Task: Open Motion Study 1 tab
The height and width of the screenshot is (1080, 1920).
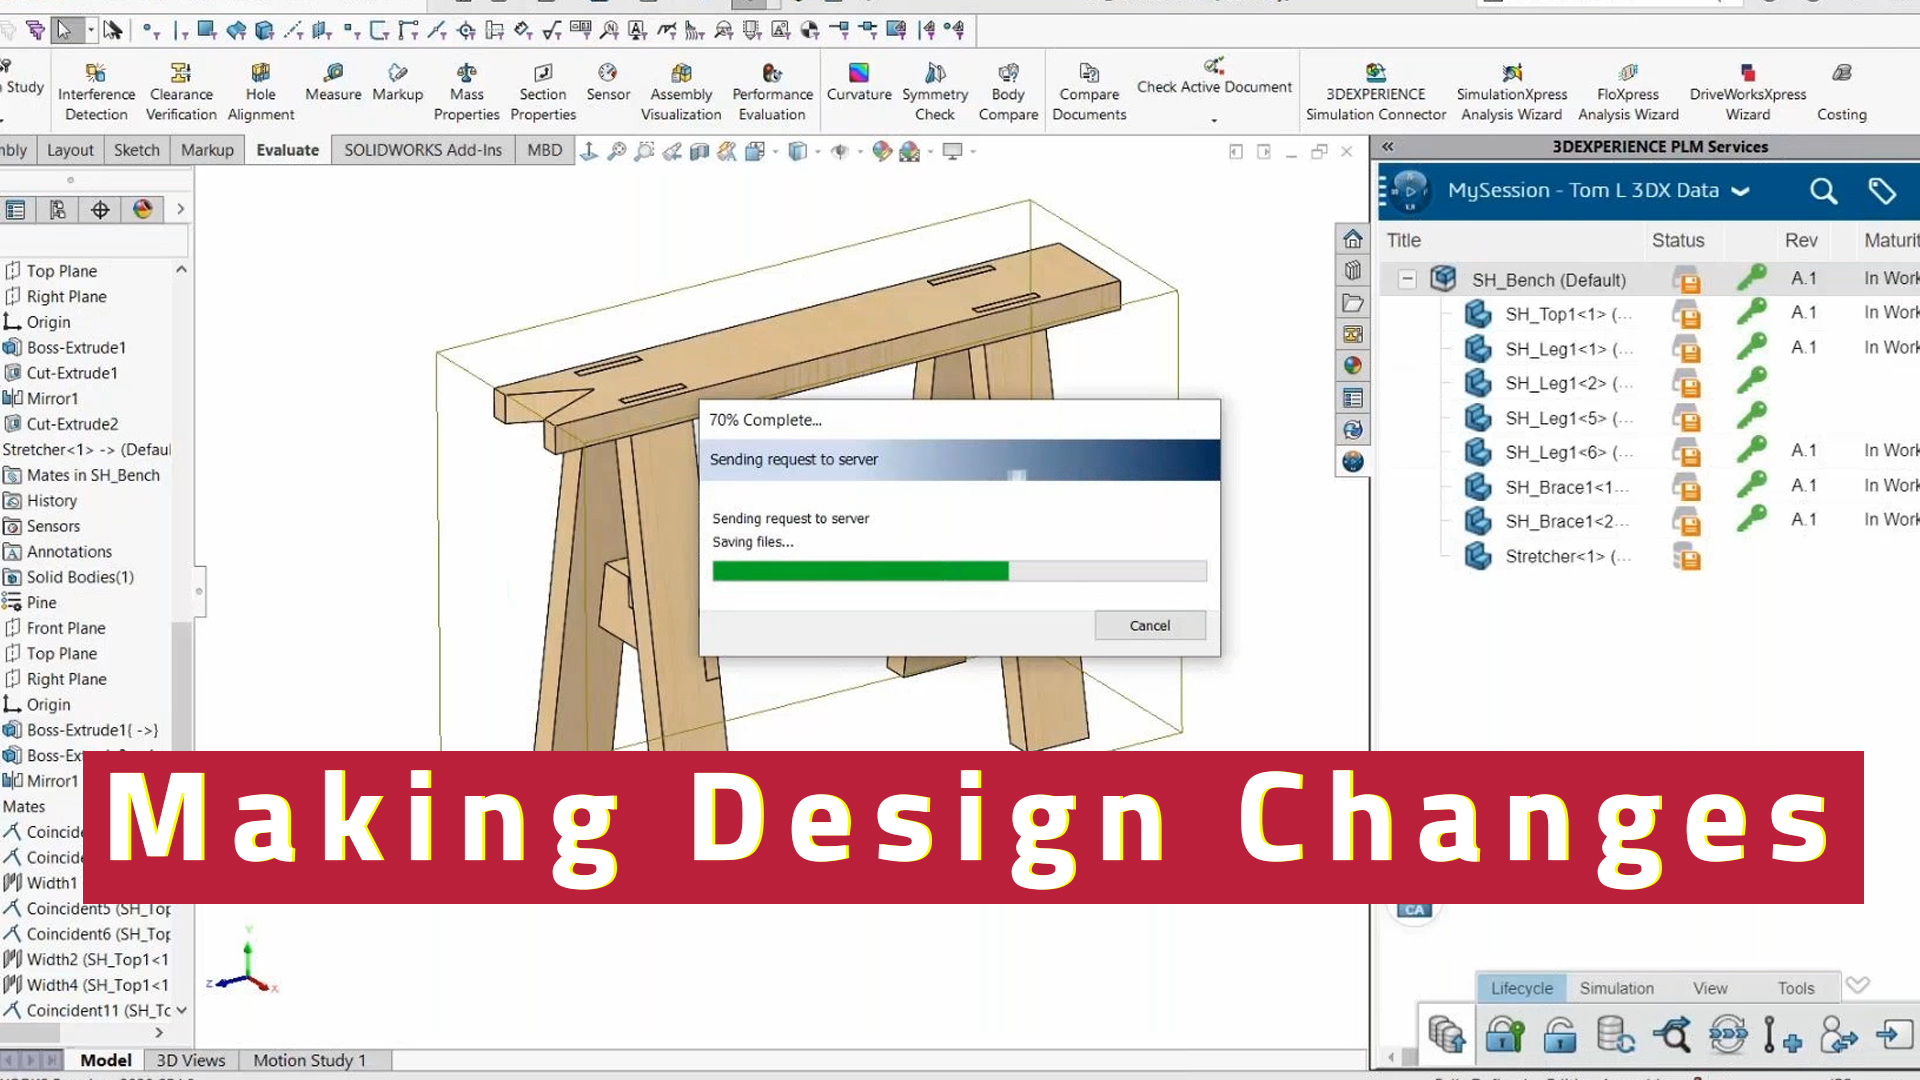Action: [x=309, y=1060]
